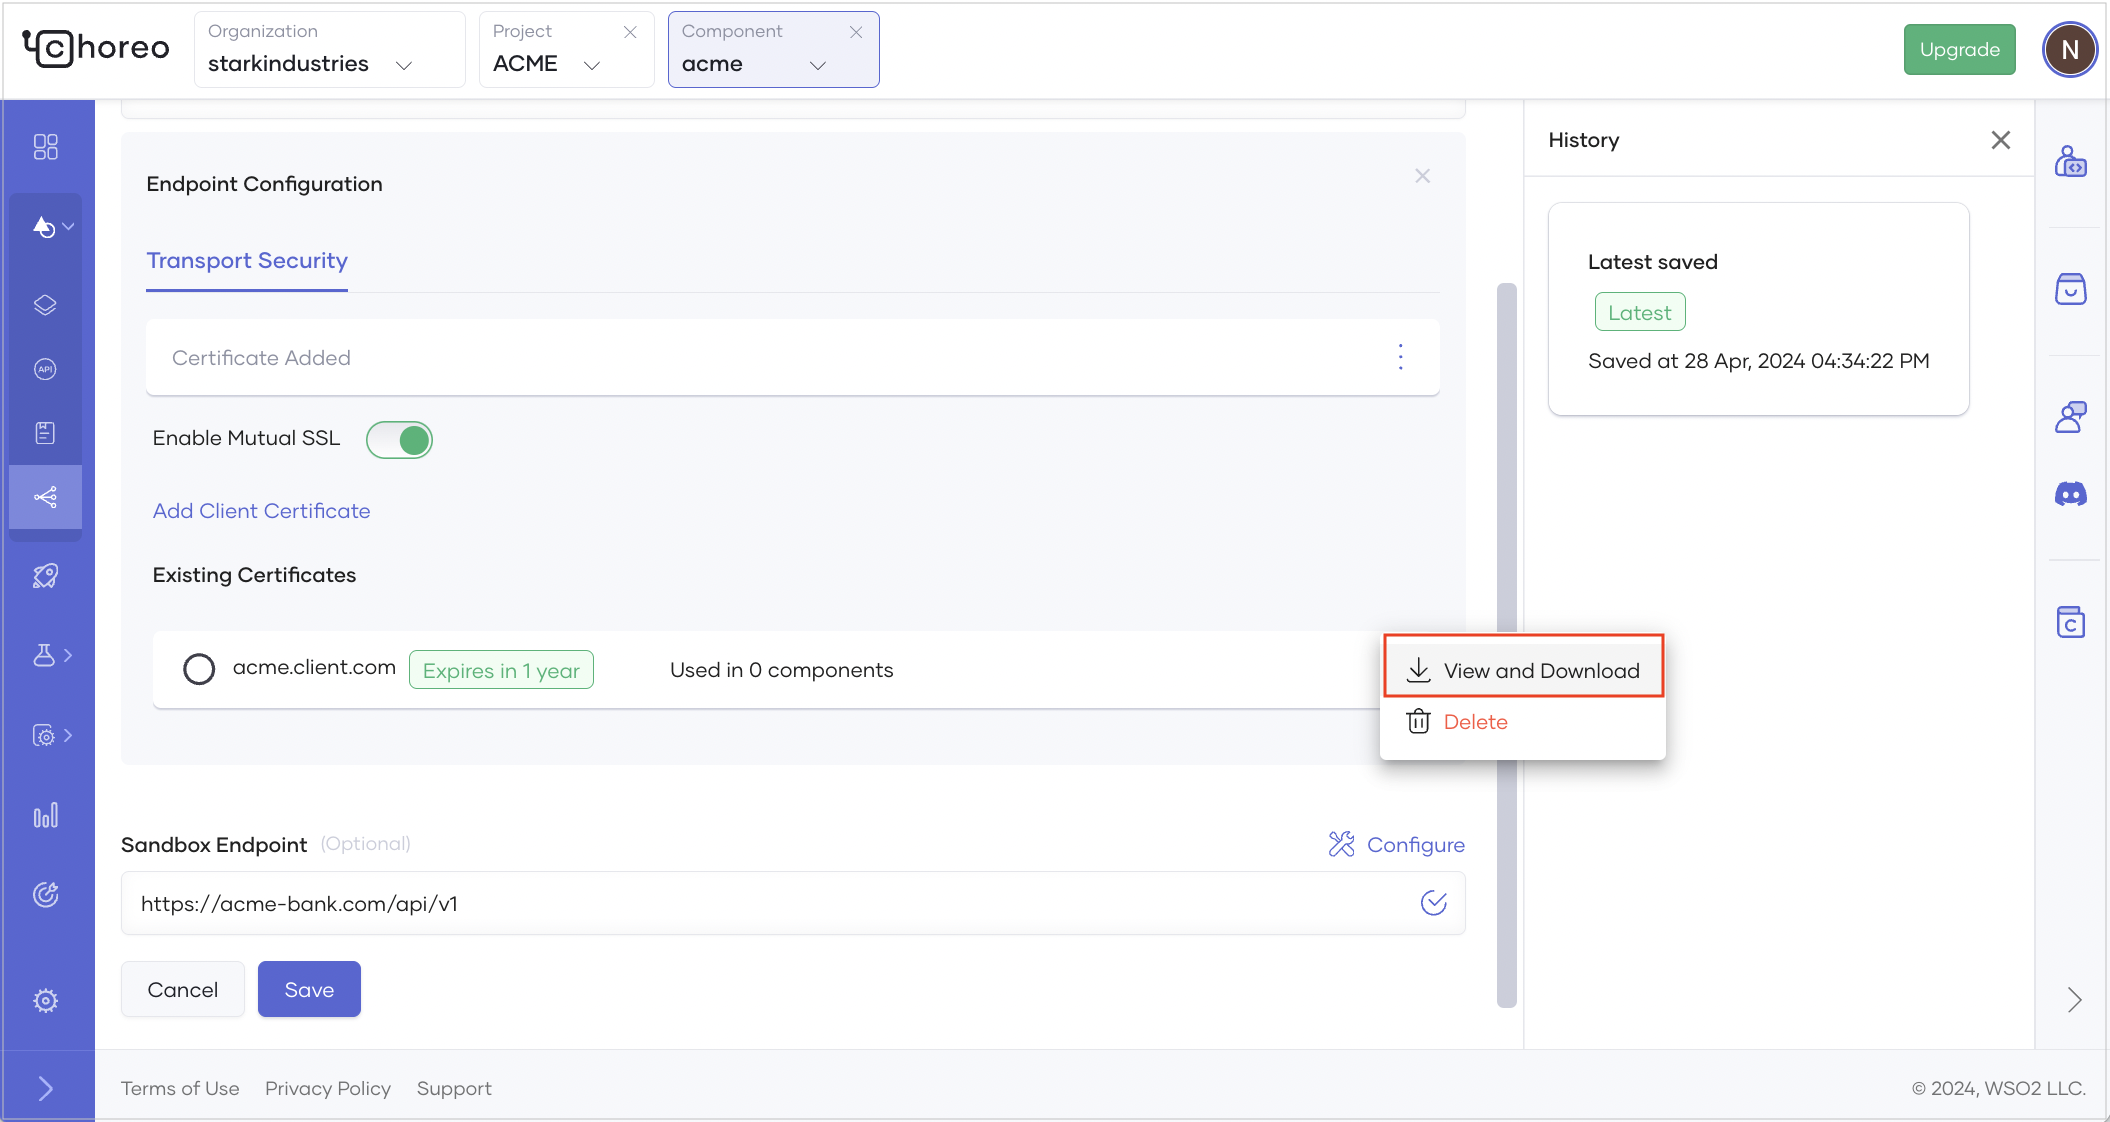Switch to Transport Security tab
This screenshot has width=2110, height=1122.
[x=247, y=261]
